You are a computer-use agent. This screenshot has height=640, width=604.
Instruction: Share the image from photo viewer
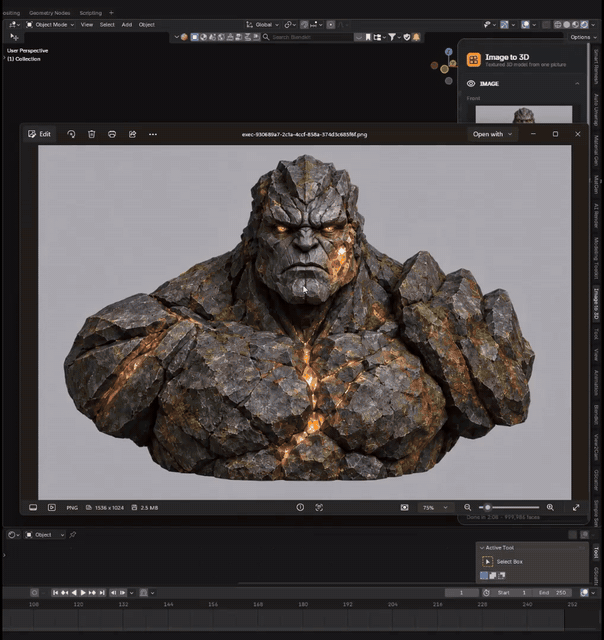pos(132,134)
